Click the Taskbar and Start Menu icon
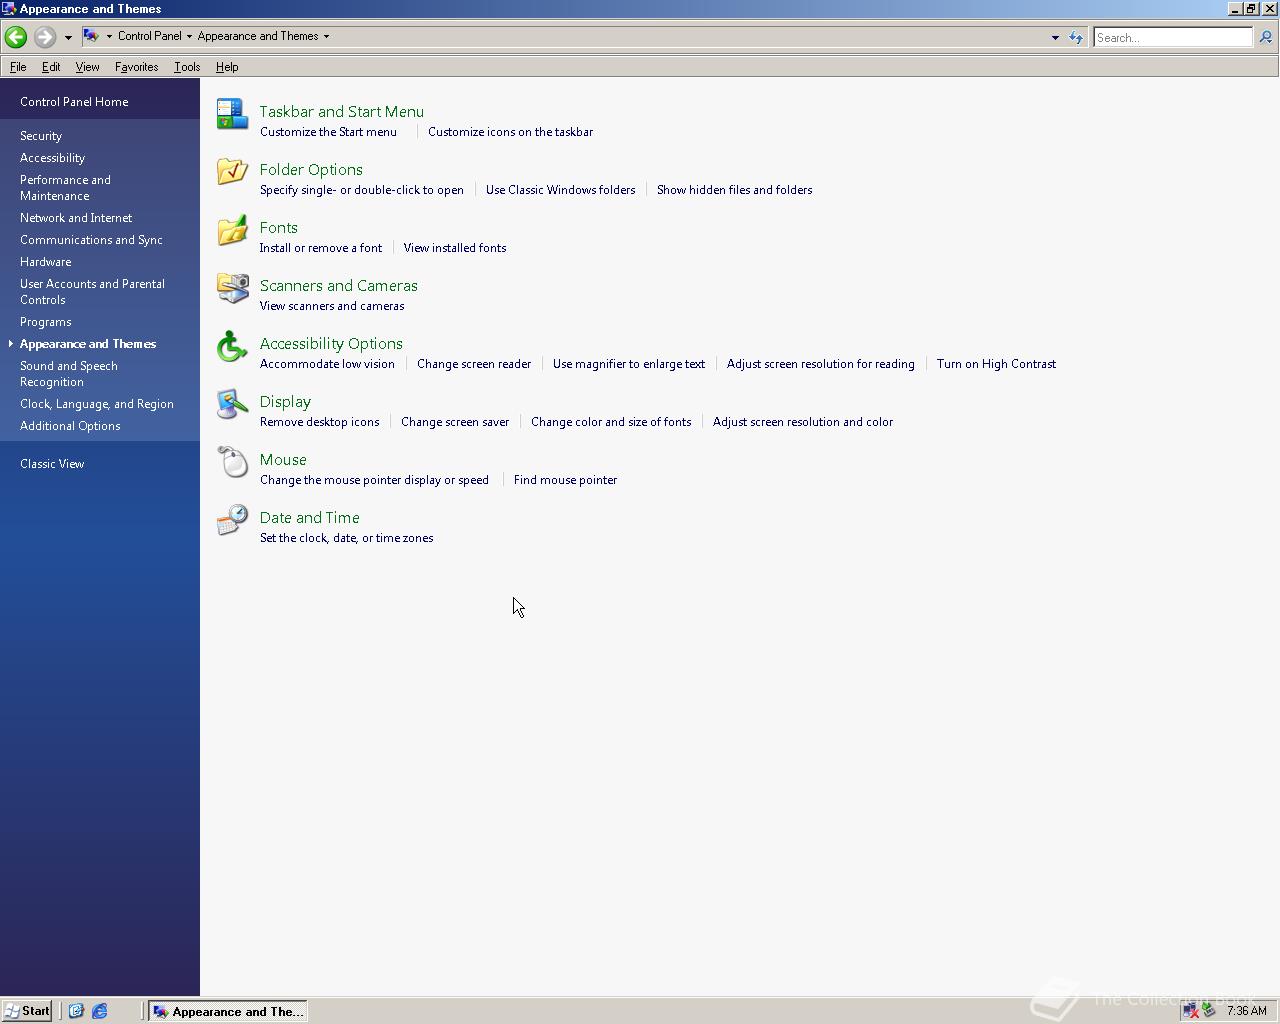This screenshot has width=1280, height=1024. coord(232,114)
